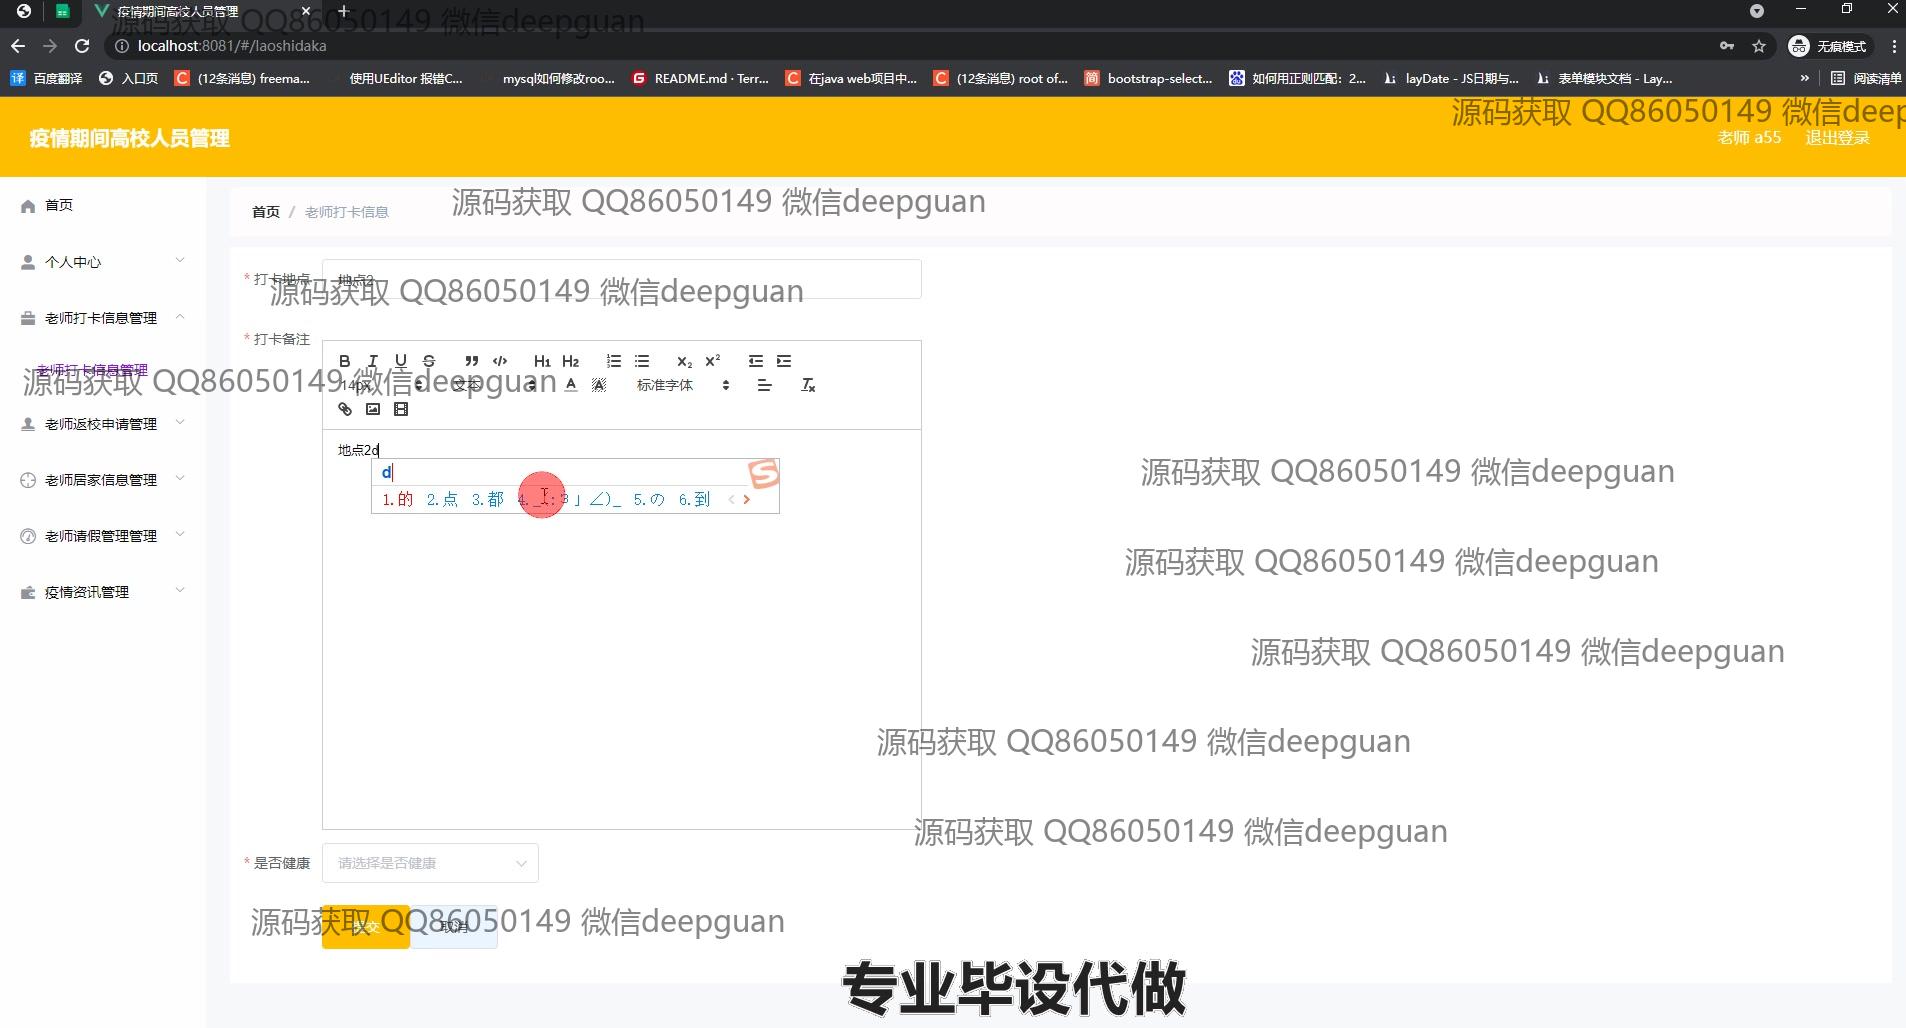
Task: Open the 文本 header style dropdown
Action: coord(494,385)
